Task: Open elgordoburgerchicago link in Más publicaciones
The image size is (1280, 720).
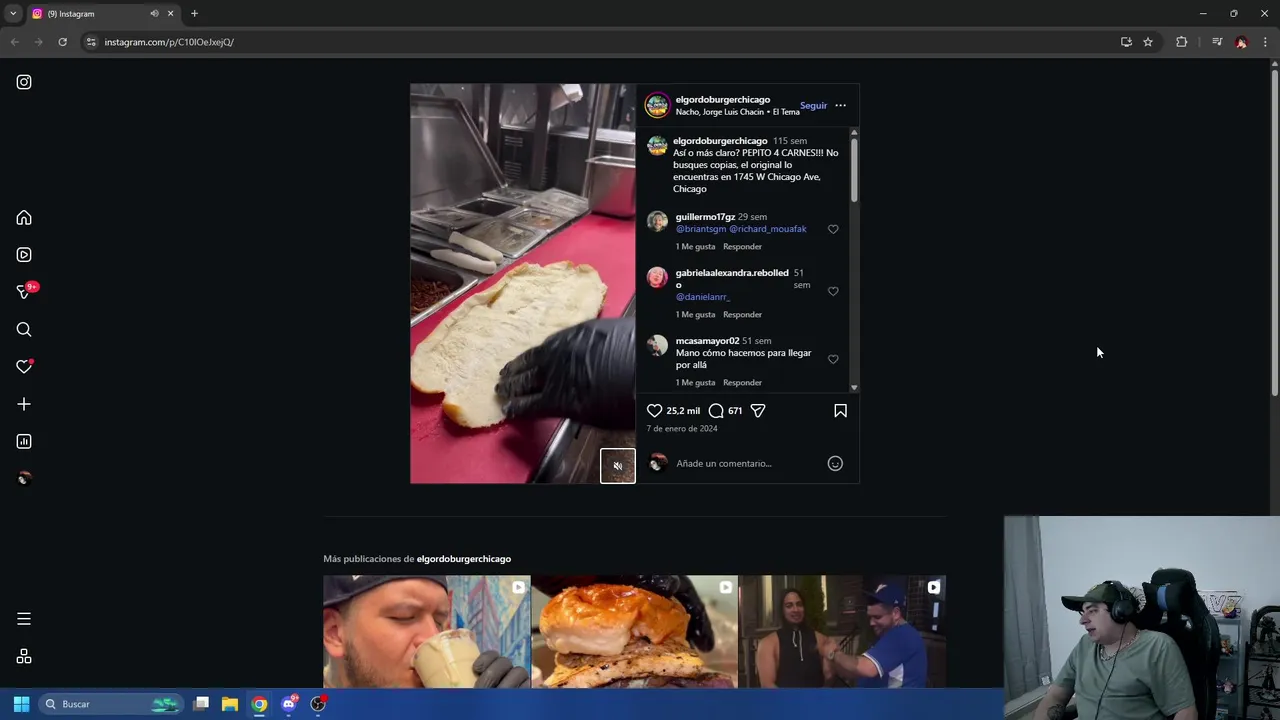Action: tap(463, 559)
